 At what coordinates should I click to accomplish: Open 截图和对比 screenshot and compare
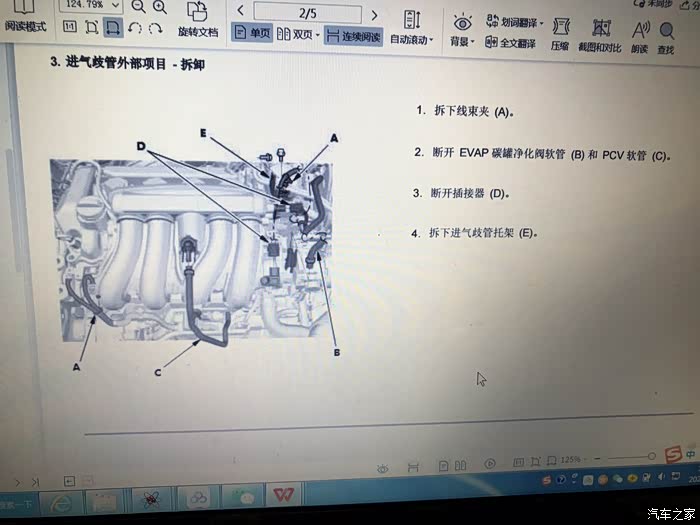tap(600, 36)
